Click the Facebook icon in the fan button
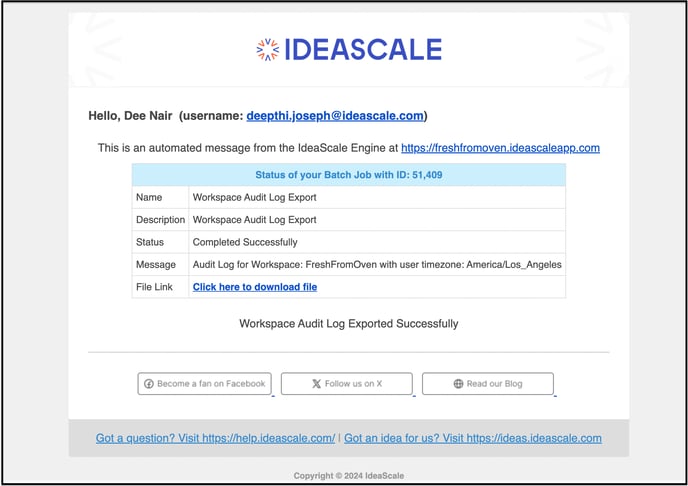 point(149,384)
